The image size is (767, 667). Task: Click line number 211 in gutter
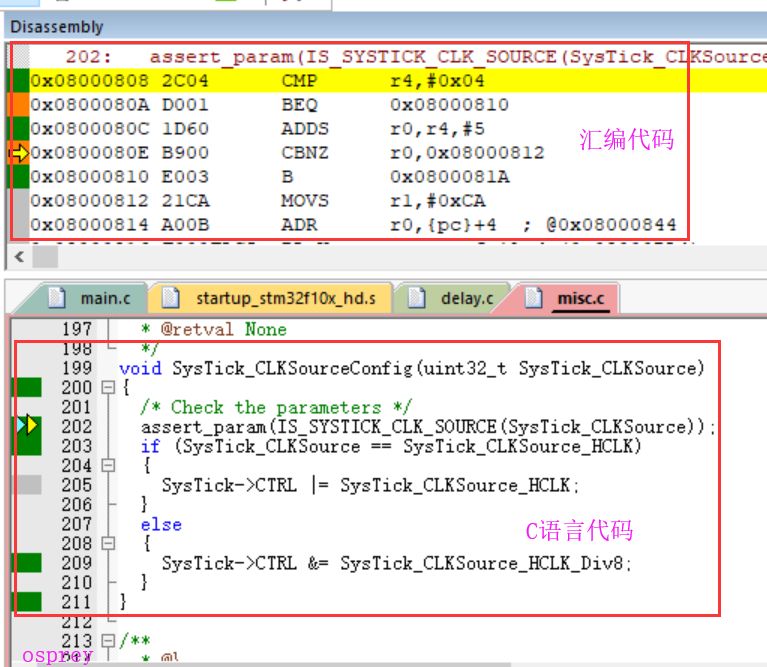[x=76, y=602]
